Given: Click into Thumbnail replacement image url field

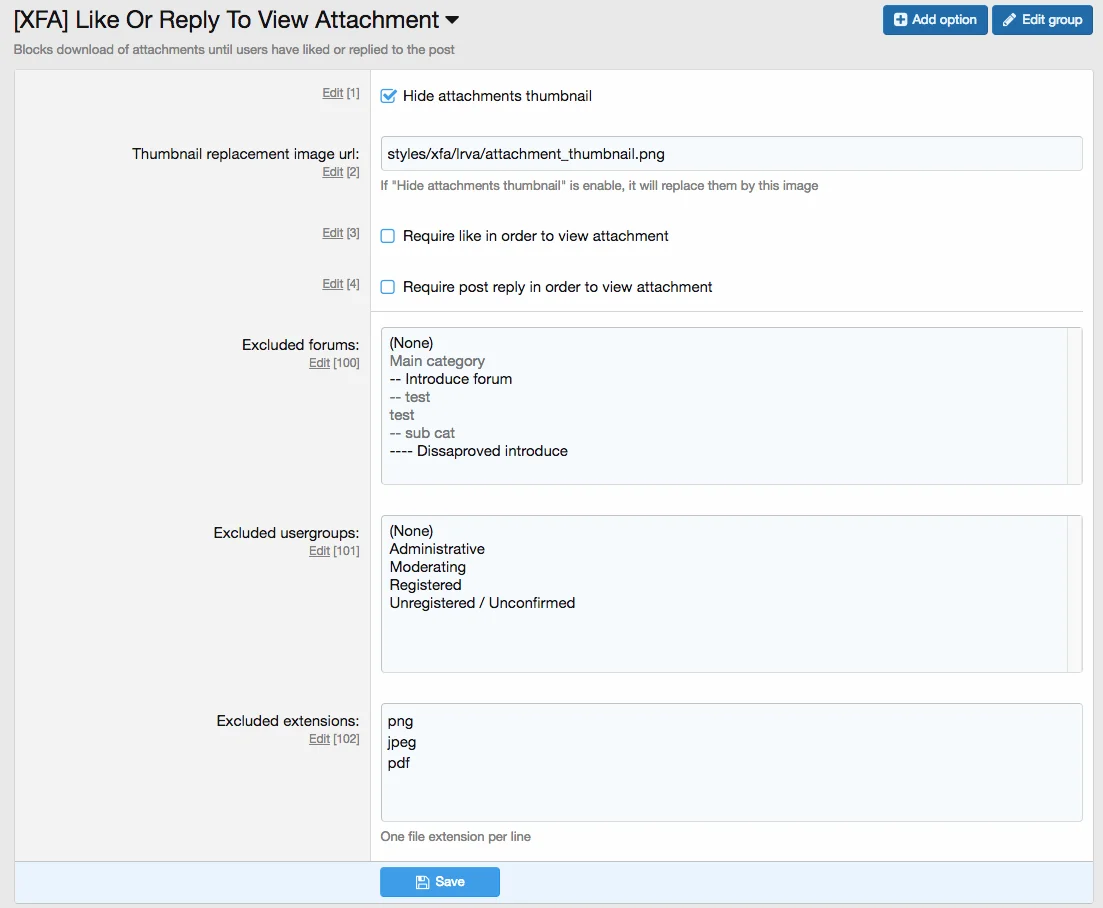Looking at the screenshot, I should click(730, 154).
